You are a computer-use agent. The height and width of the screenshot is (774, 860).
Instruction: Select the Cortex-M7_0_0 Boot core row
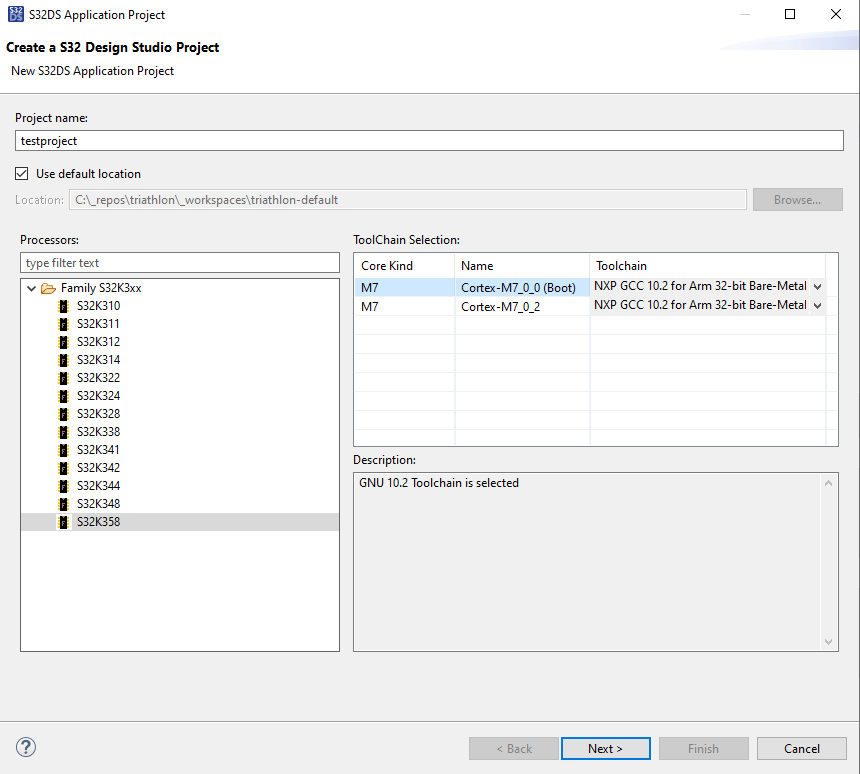(x=520, y=287)
